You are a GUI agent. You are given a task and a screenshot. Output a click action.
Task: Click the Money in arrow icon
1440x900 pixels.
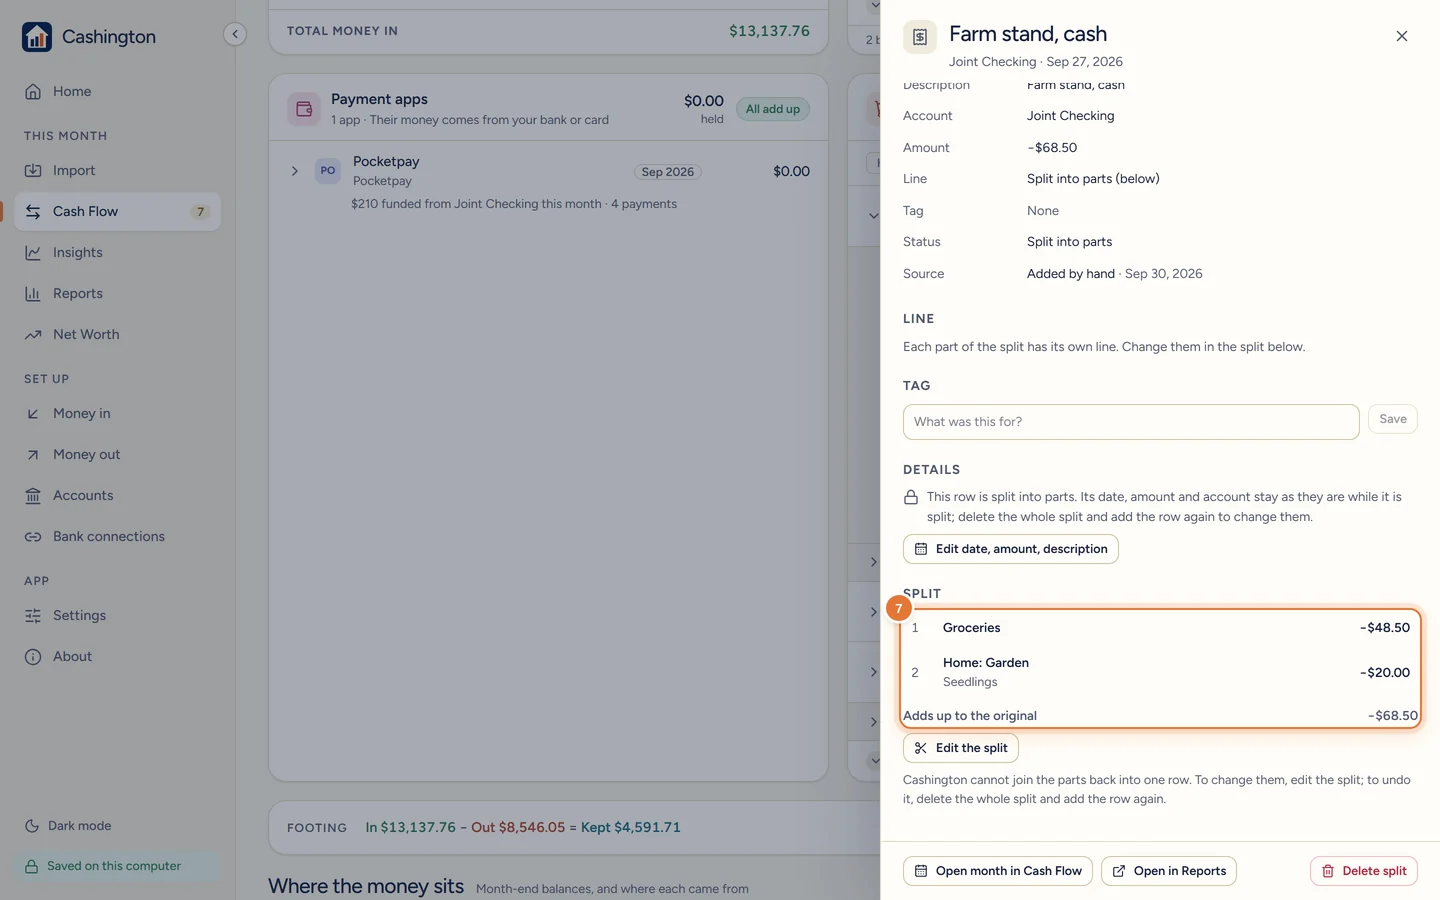pyautogui.click(x=33, y=413)
